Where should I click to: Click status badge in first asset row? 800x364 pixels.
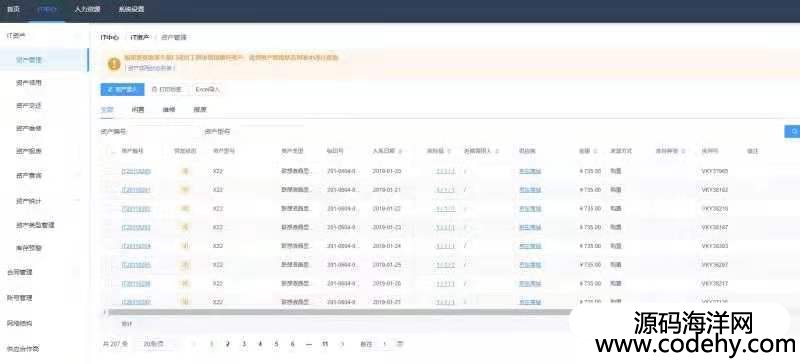point(185,171)
